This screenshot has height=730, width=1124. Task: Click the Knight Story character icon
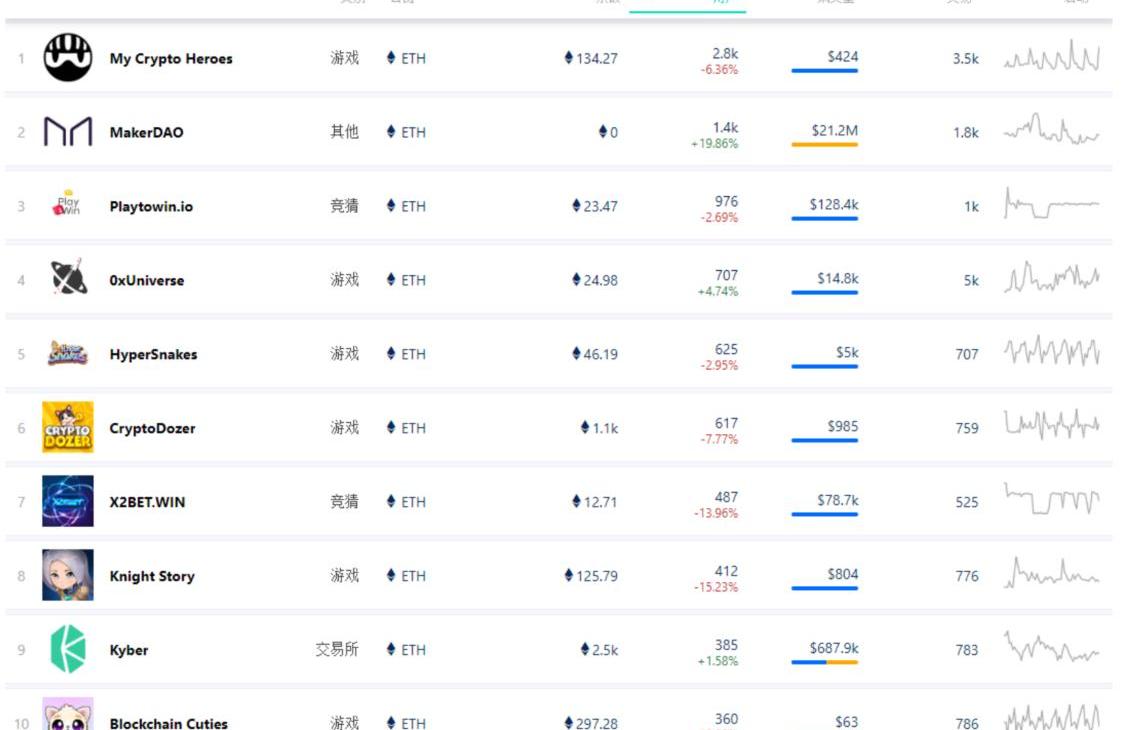[68, 575]
